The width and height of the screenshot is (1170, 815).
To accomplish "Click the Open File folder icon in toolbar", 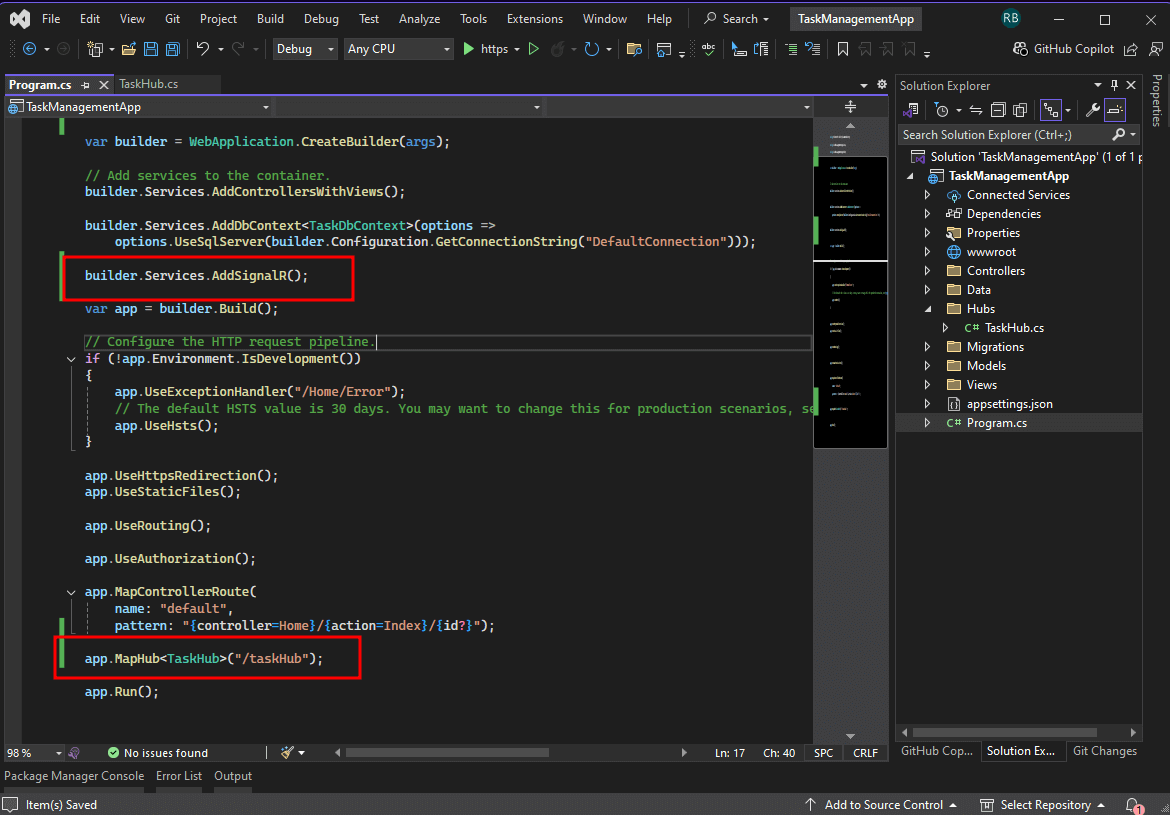I will tap(128, 49).
